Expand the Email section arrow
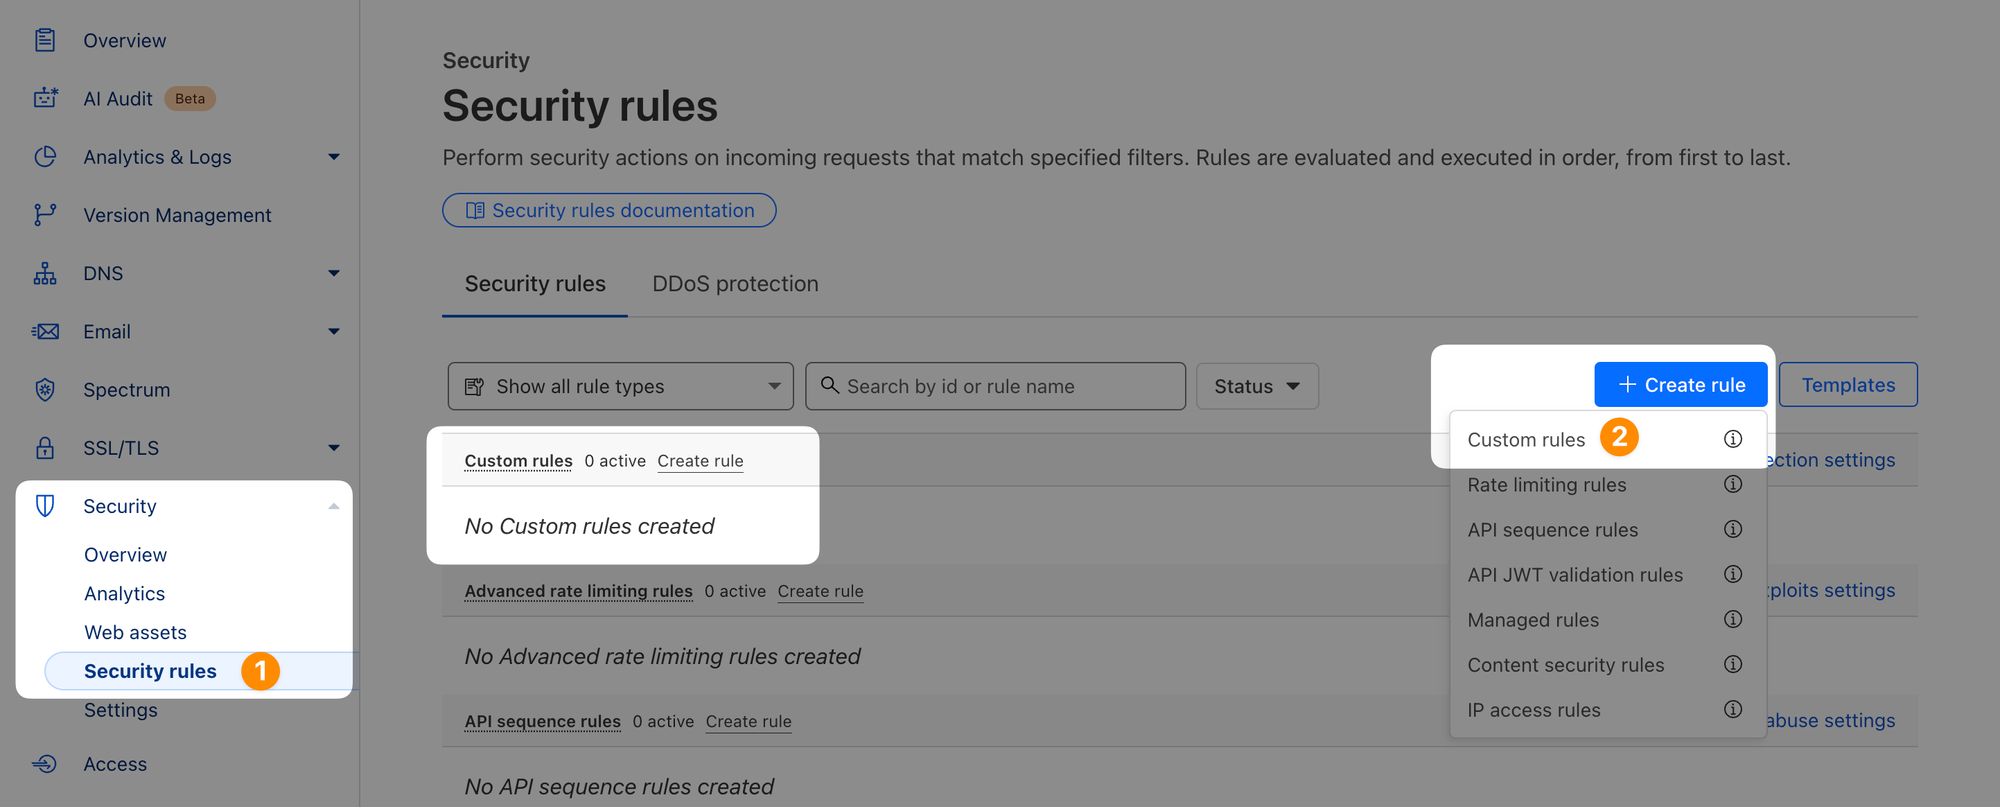Viewport: 2000px width, 807px height. 334,331
